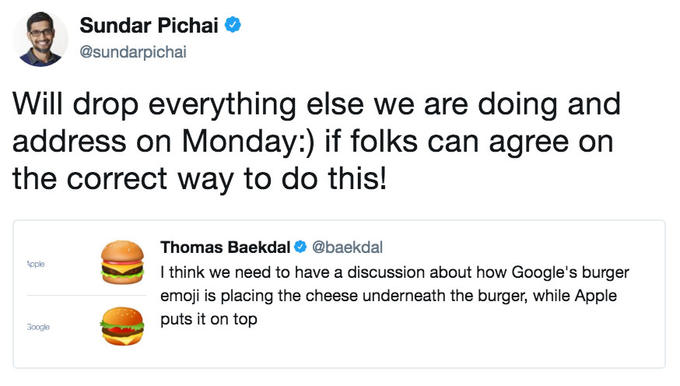Open the @baekdal handle
Screen dimensions: 680x386
point(347,247)
